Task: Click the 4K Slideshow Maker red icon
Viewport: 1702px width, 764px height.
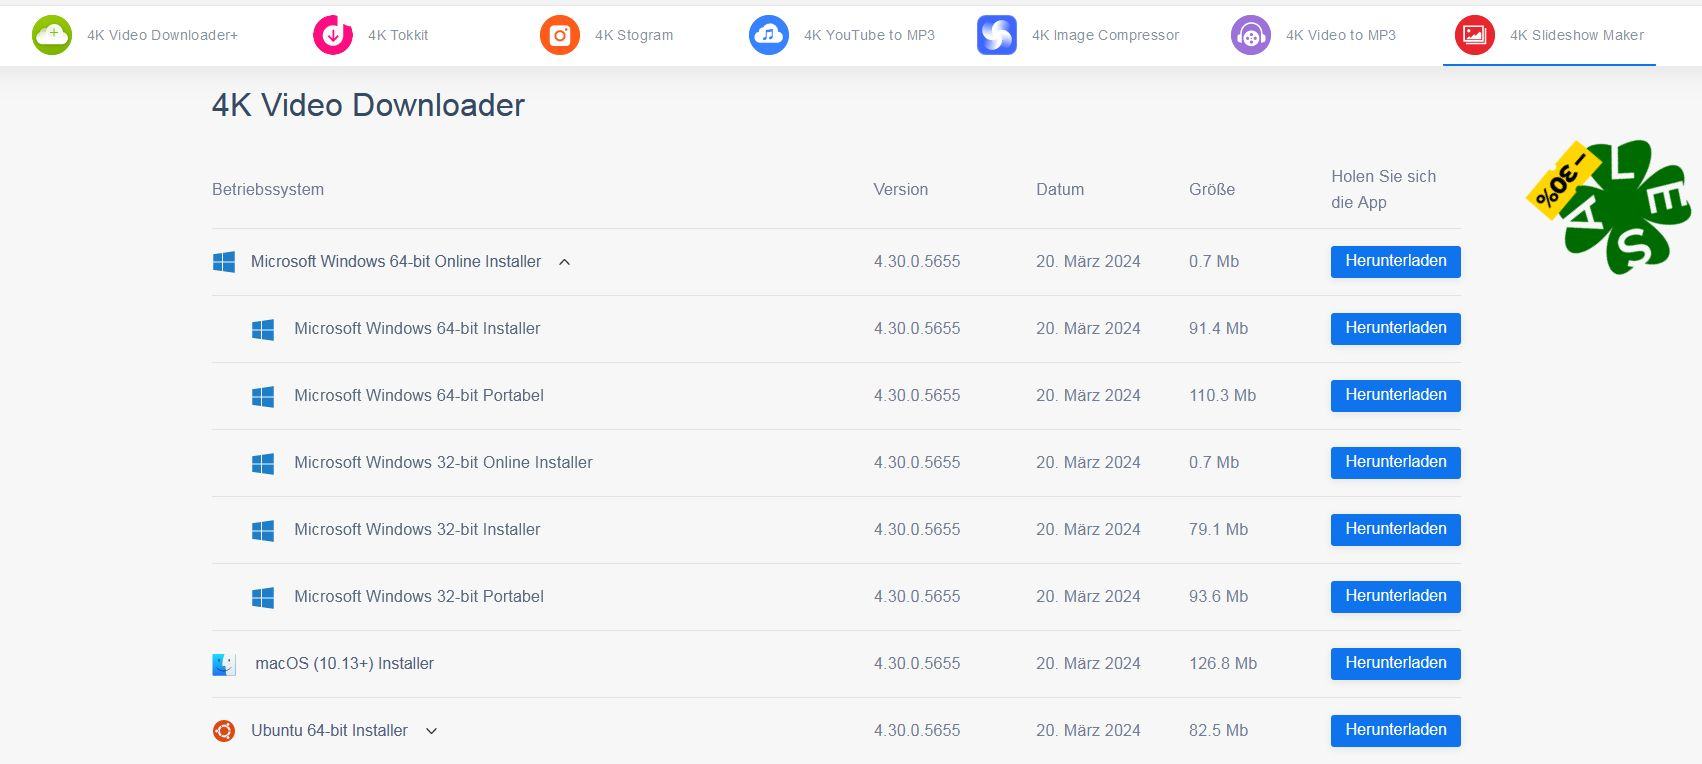Action: [x=1475, y=35]
